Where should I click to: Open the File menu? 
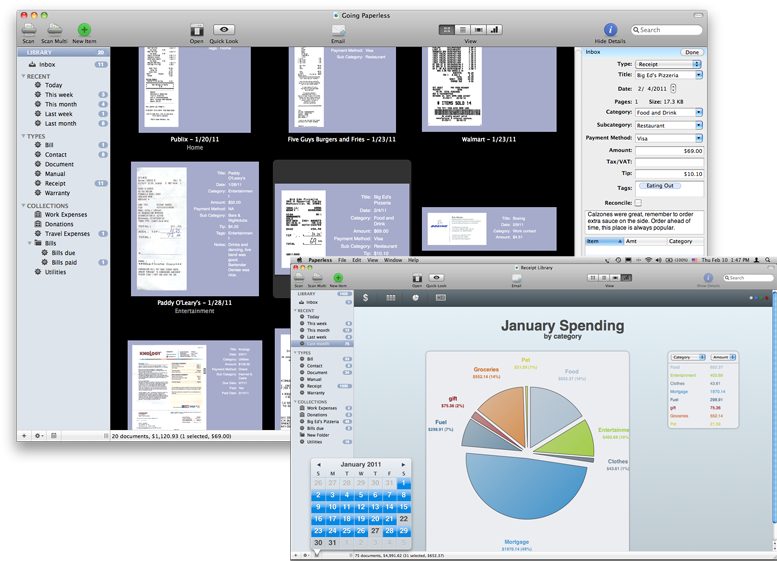coord(342,260)
